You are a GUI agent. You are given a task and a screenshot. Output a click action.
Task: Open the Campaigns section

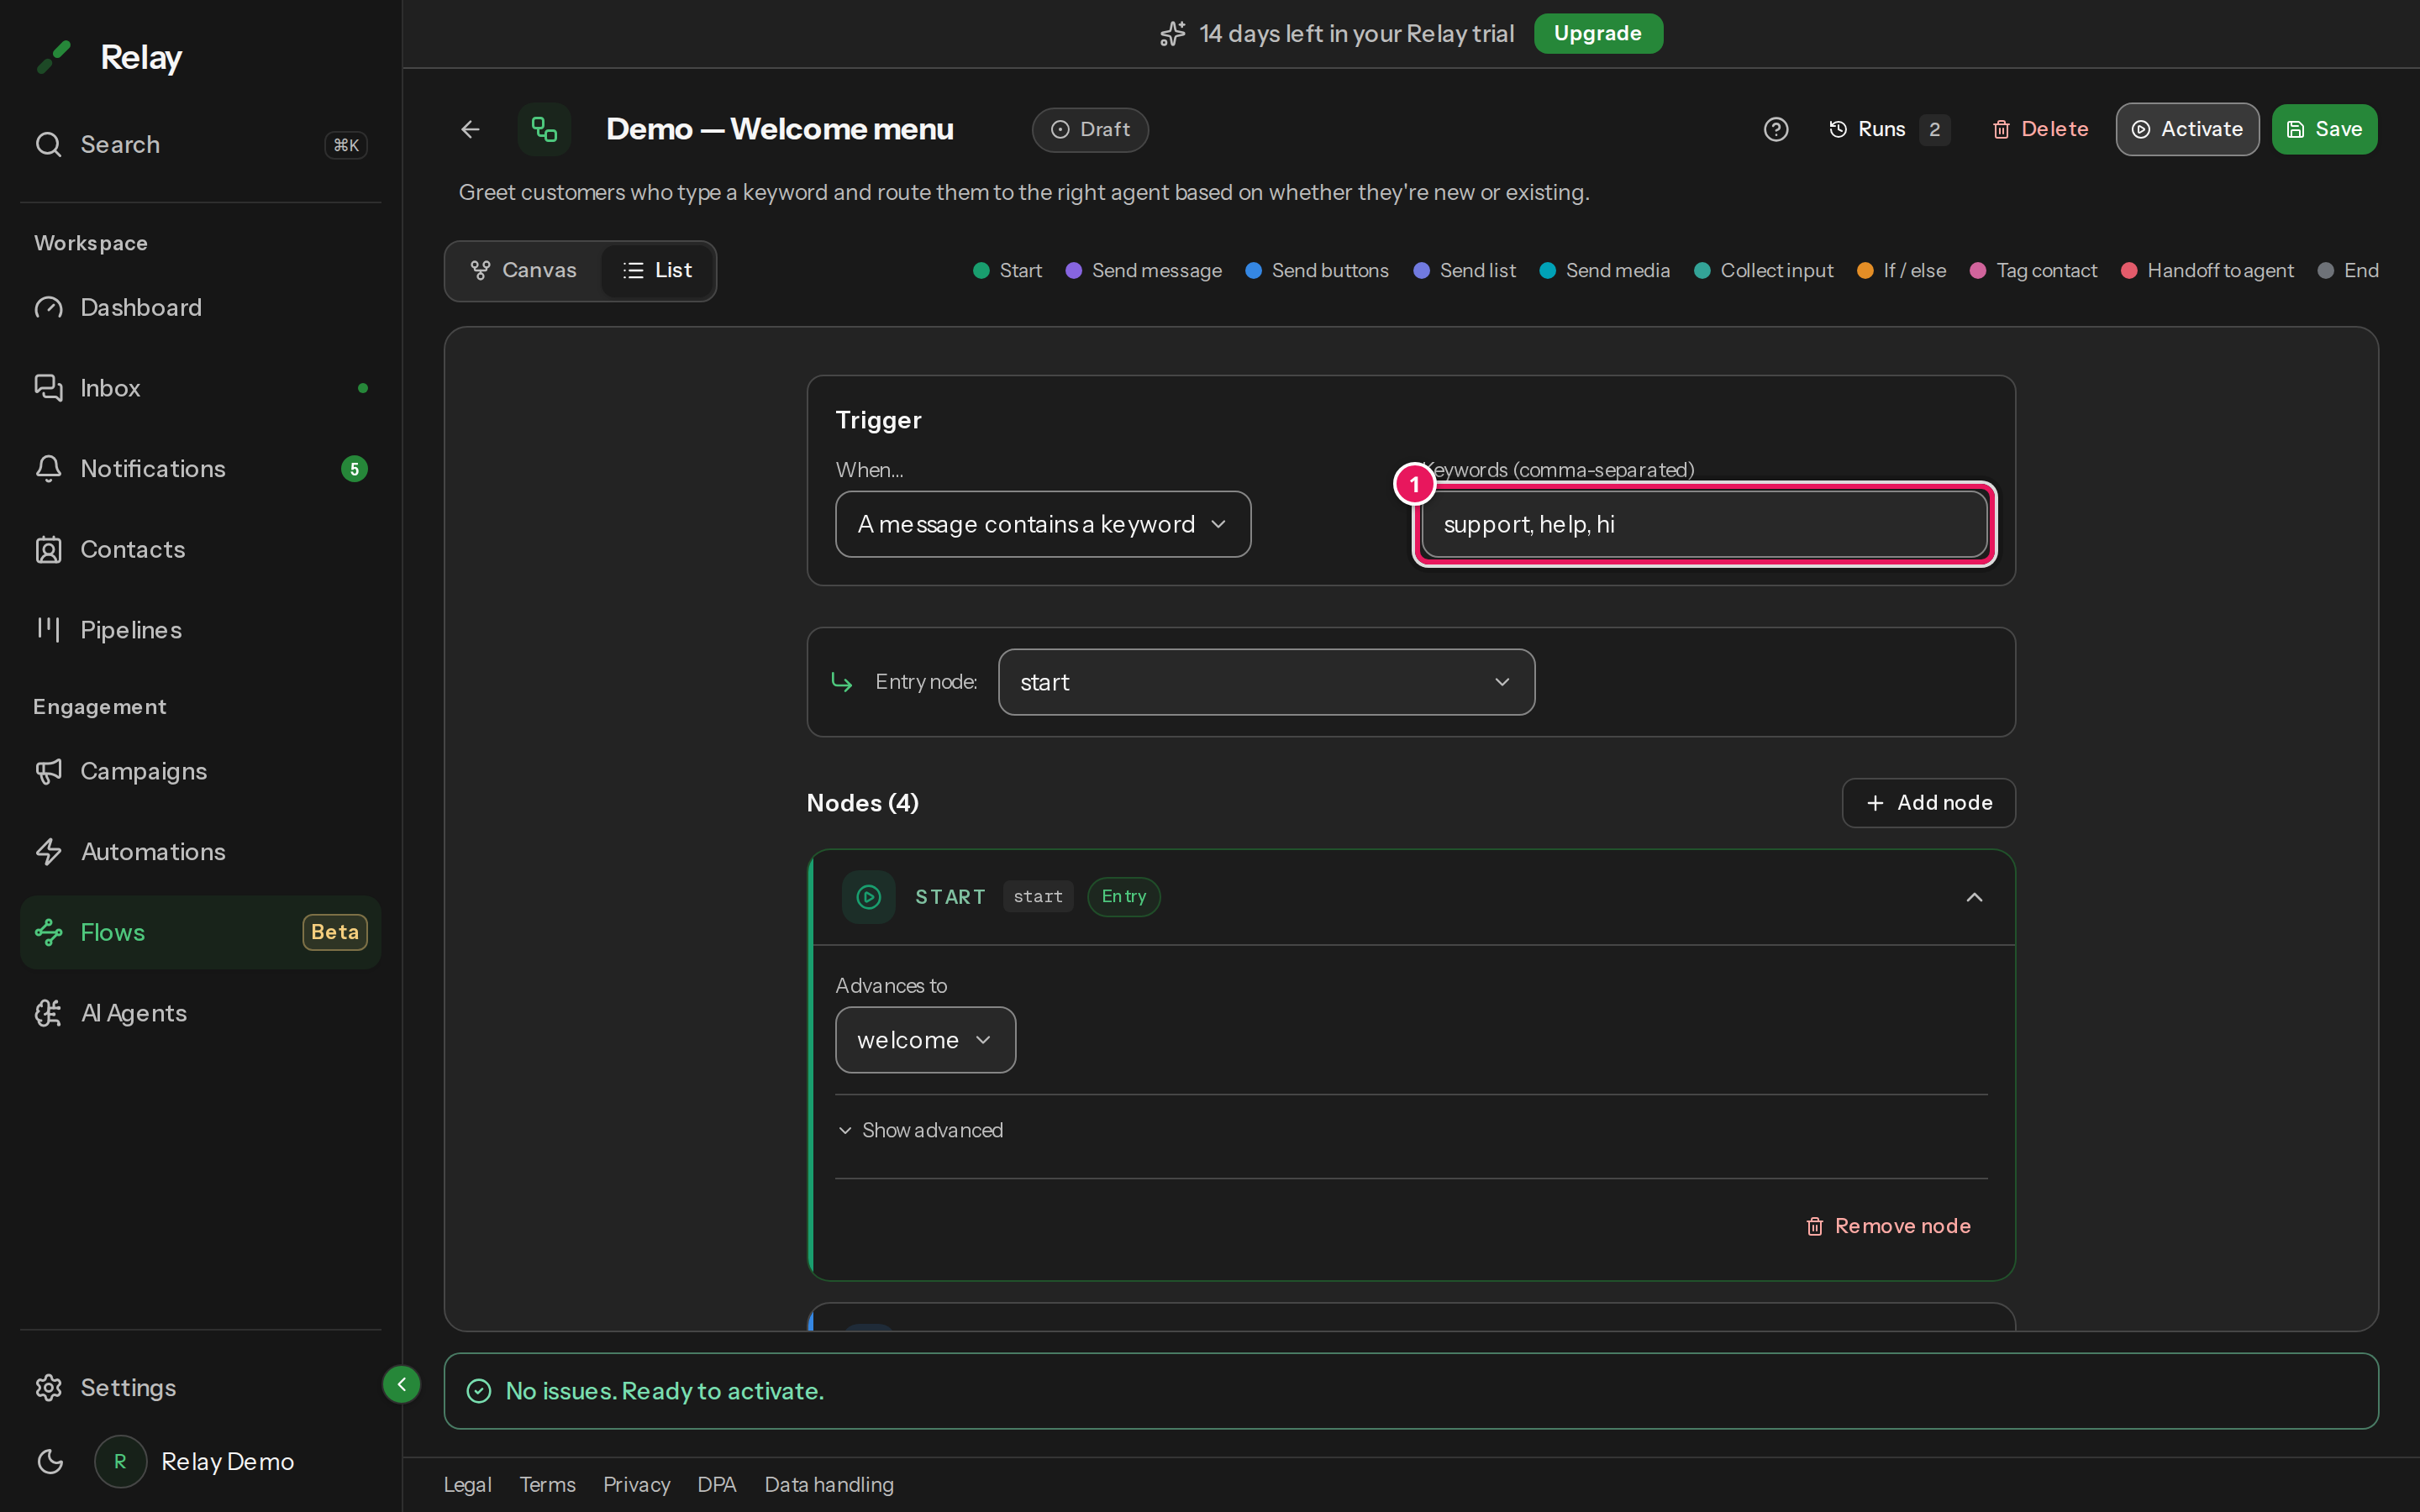(x=200, y=771)
